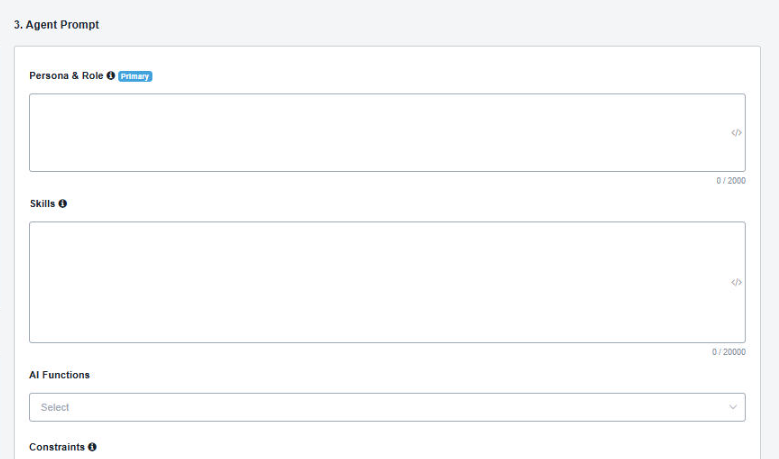Click the Constraints info icon

92,447
